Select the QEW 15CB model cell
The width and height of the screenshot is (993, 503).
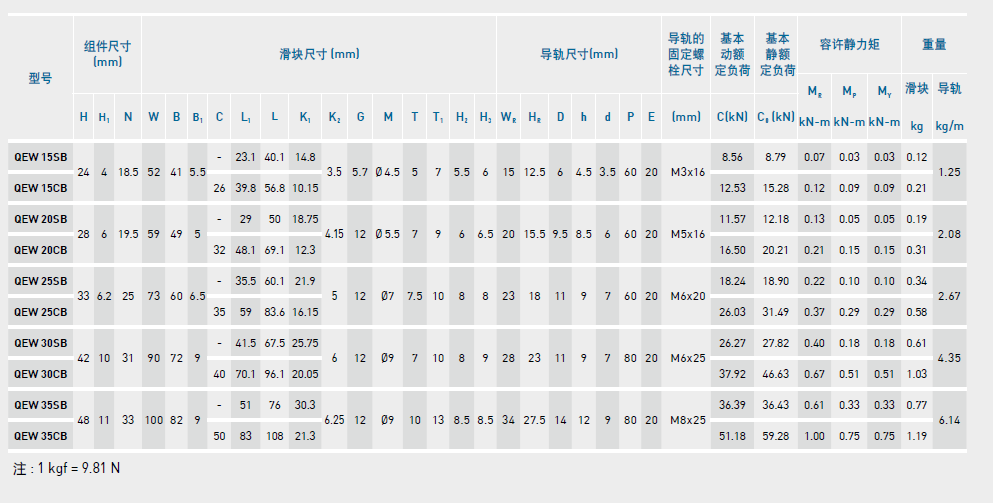41,187
